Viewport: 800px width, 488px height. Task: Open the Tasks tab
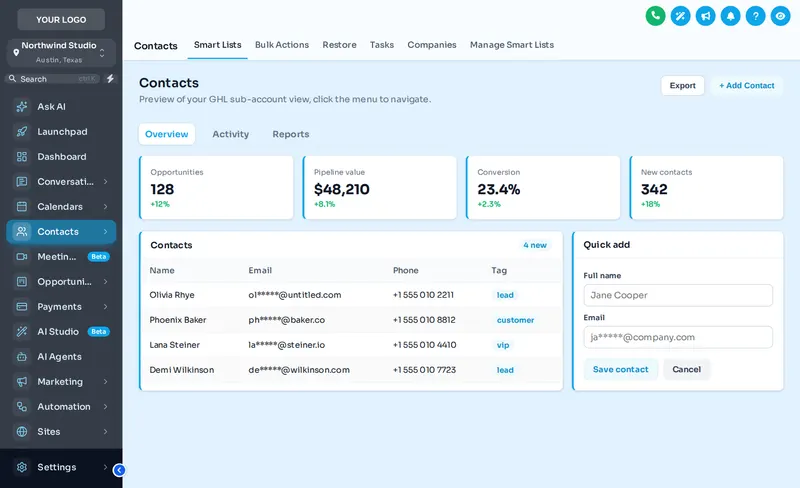pyautogui.click(x=382, y=45)
